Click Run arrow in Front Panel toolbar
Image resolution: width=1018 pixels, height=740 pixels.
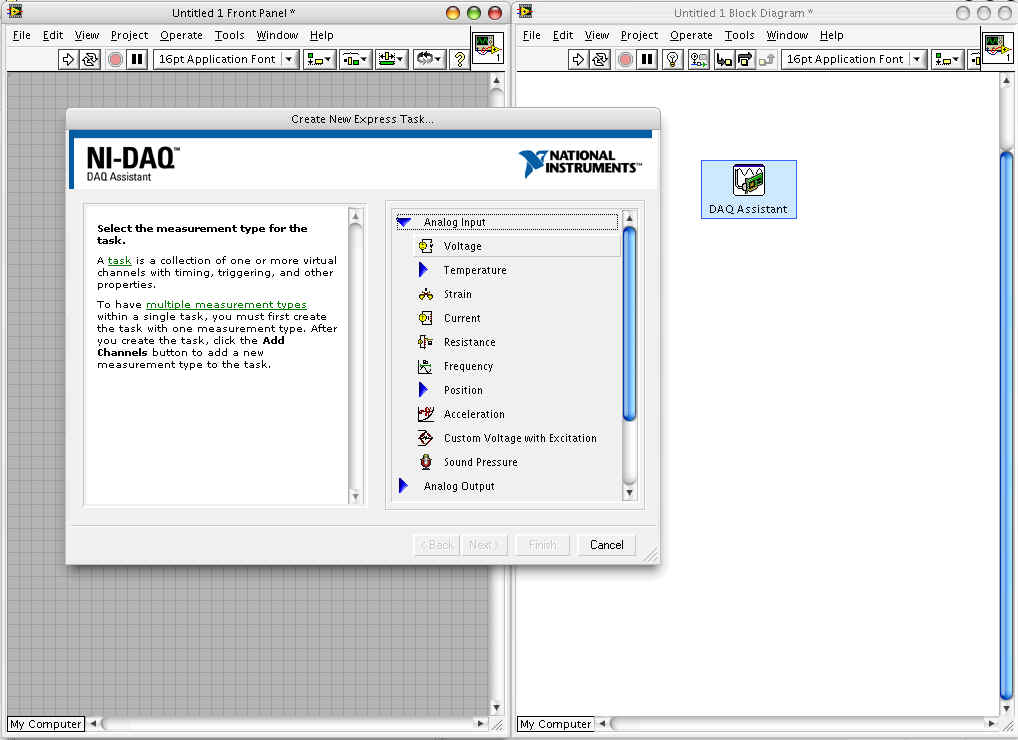coord(68,59)
